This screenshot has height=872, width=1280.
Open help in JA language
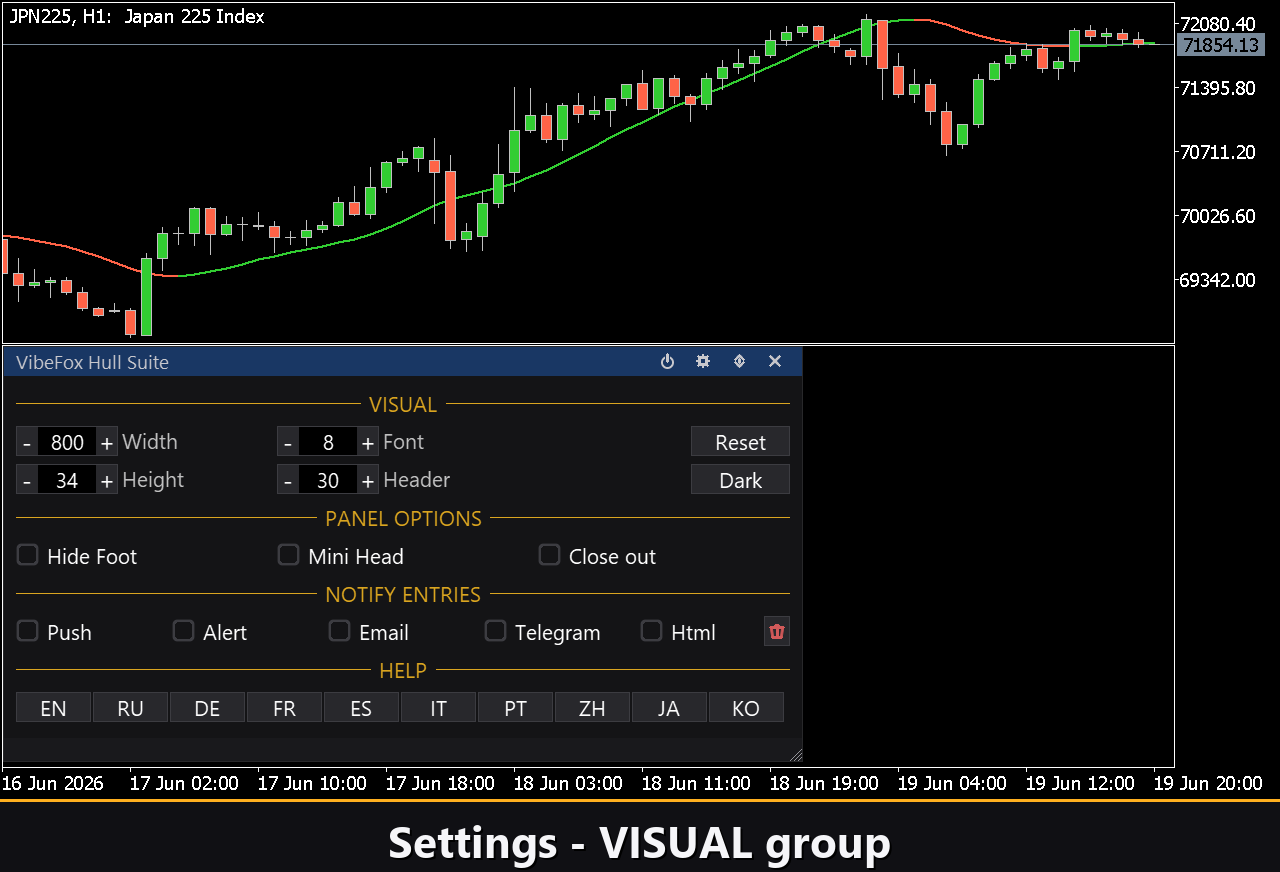point(669,708)
